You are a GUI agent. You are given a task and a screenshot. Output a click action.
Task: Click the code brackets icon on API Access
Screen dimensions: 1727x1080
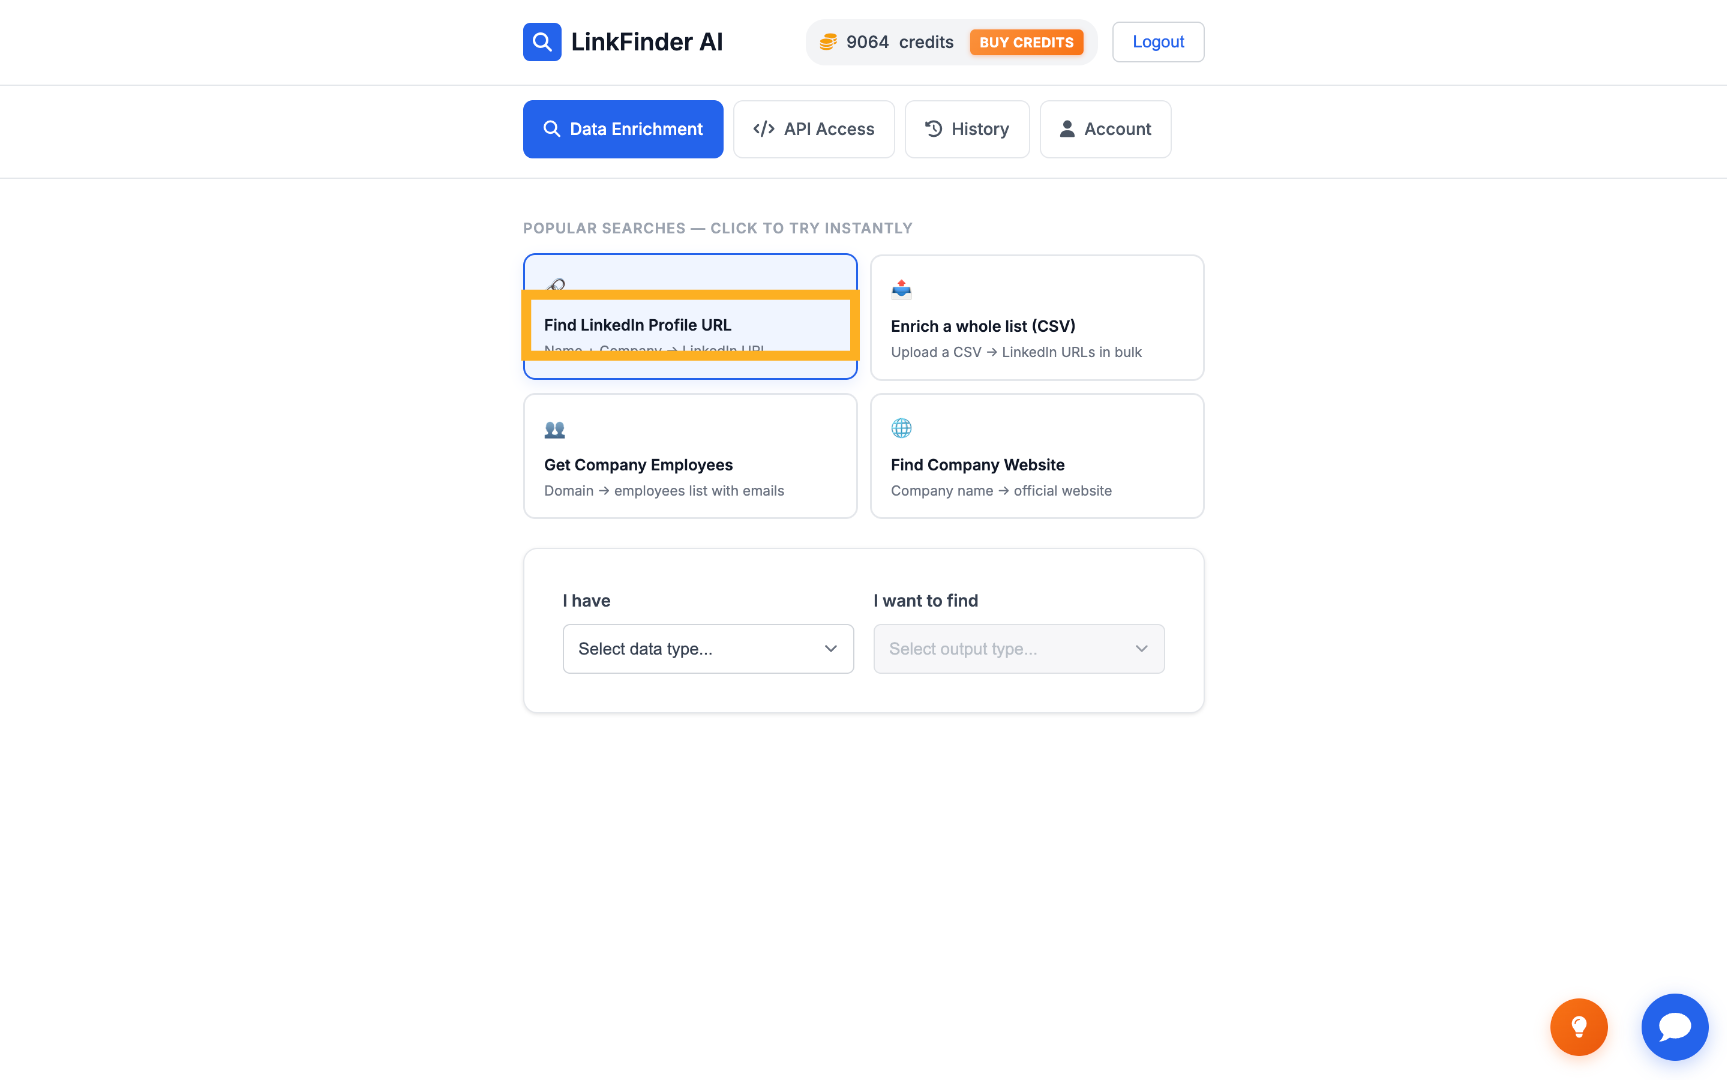(x=764, y=129)
